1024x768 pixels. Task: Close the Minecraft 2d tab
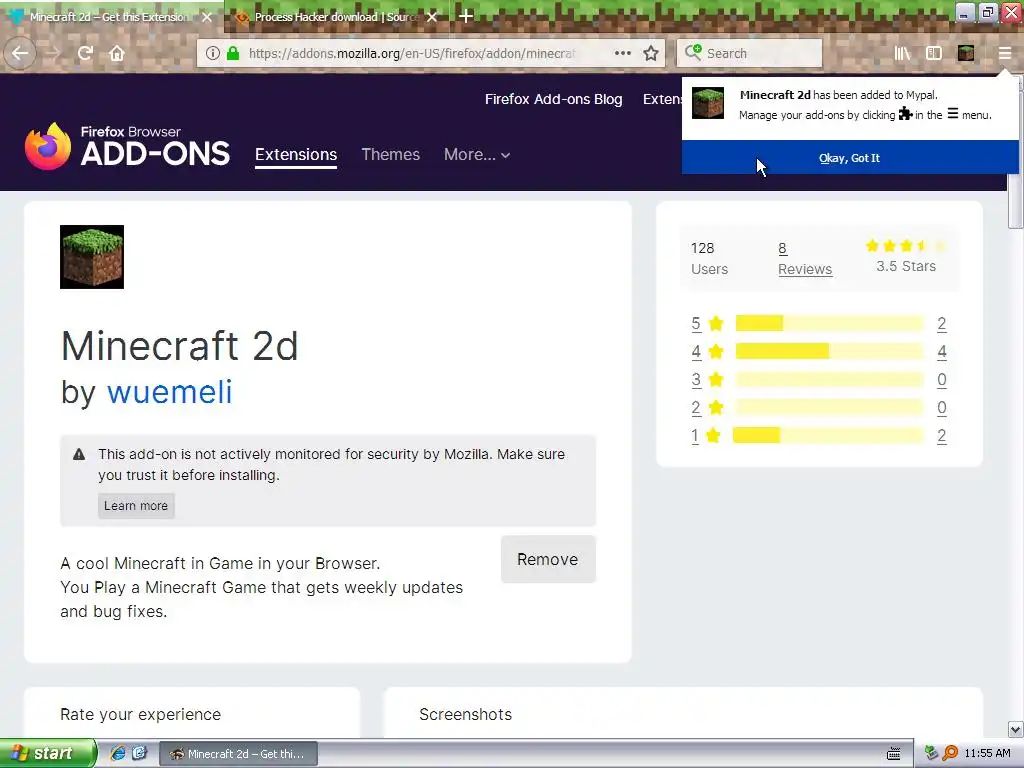[x=207, y=17]
